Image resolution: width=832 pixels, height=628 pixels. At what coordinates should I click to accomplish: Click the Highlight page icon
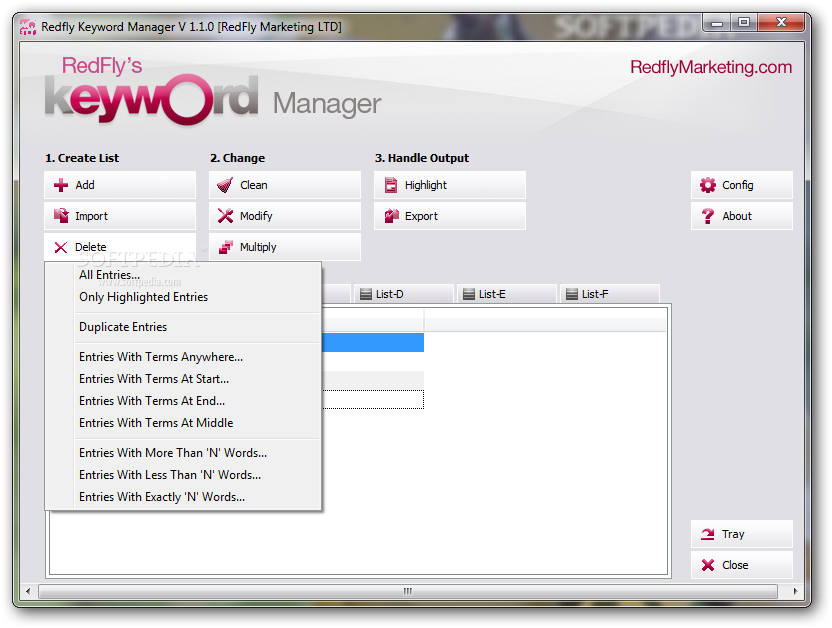391,185
